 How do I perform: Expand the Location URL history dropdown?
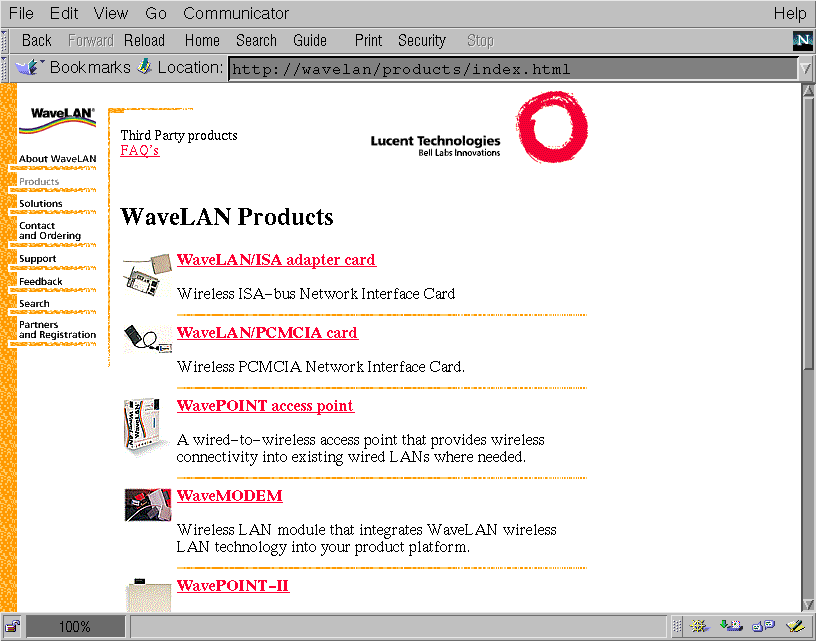point(805,70)
